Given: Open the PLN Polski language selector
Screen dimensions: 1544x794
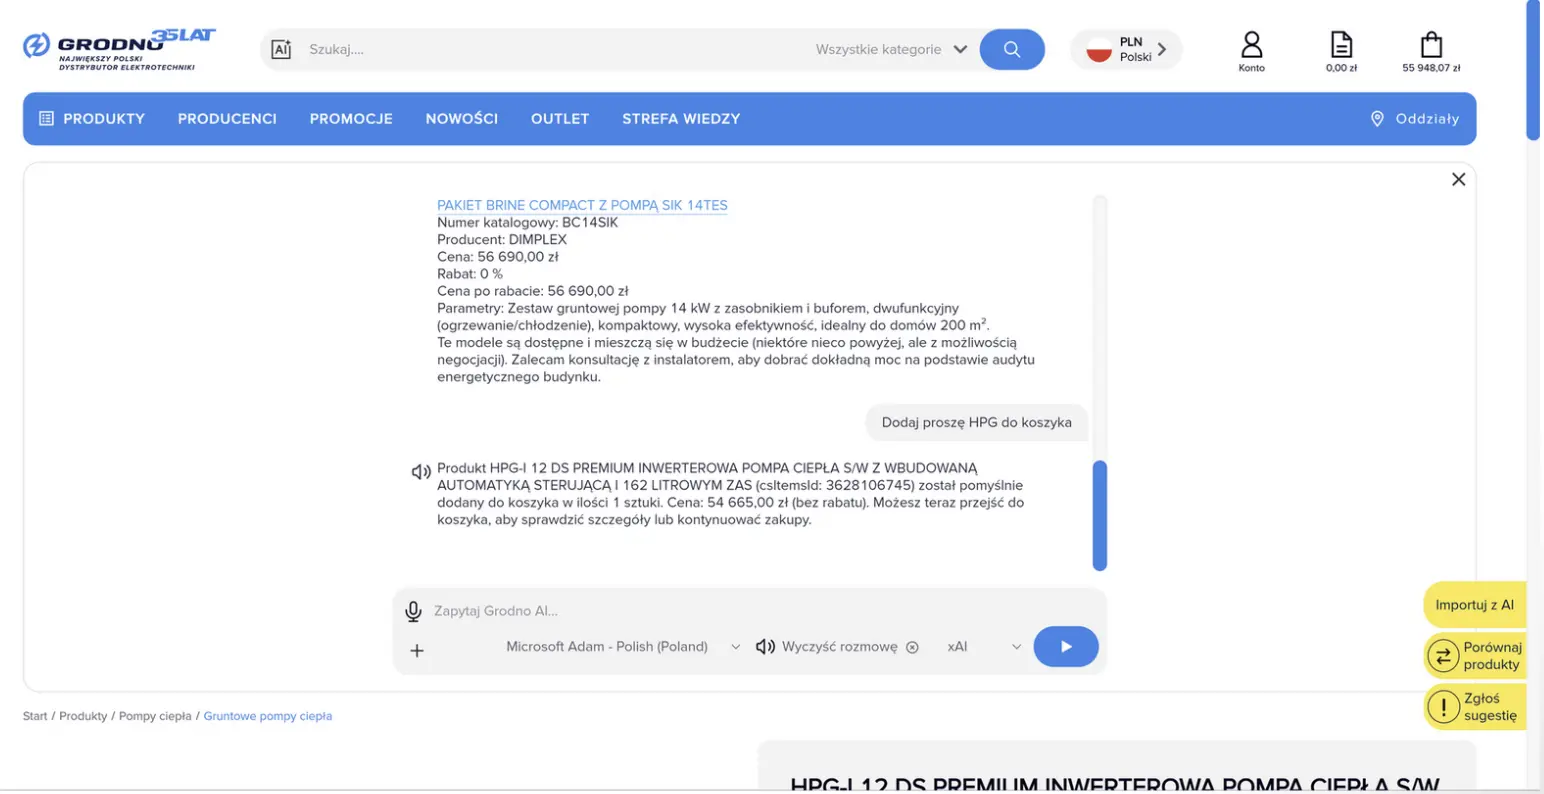Looking at the screenshot, I should (x=1127, y=49).
